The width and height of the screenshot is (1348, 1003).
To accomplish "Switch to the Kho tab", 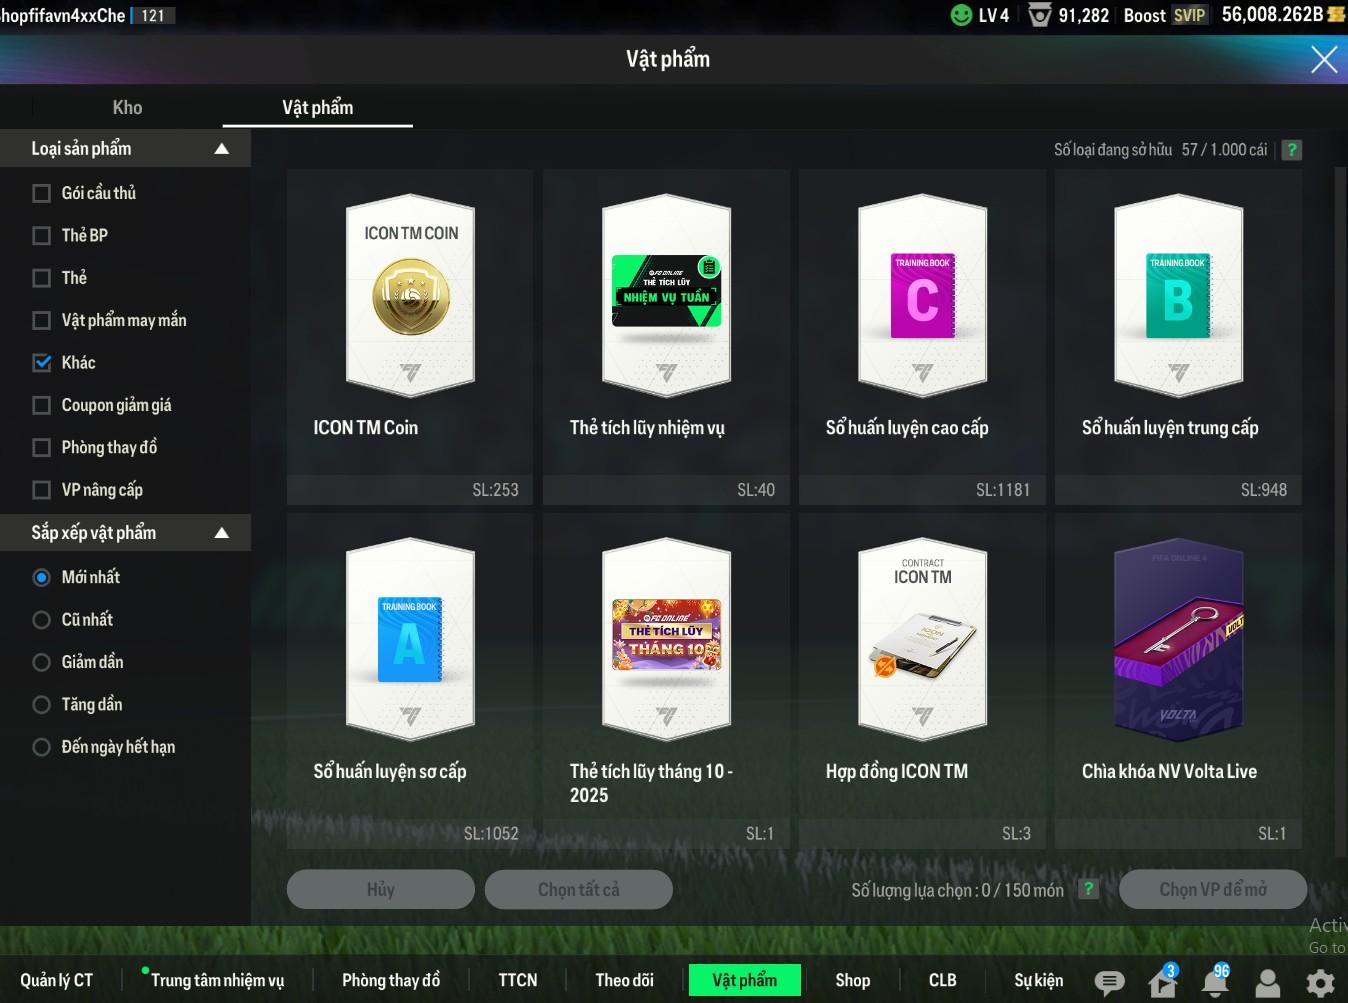I will (127, 108).
